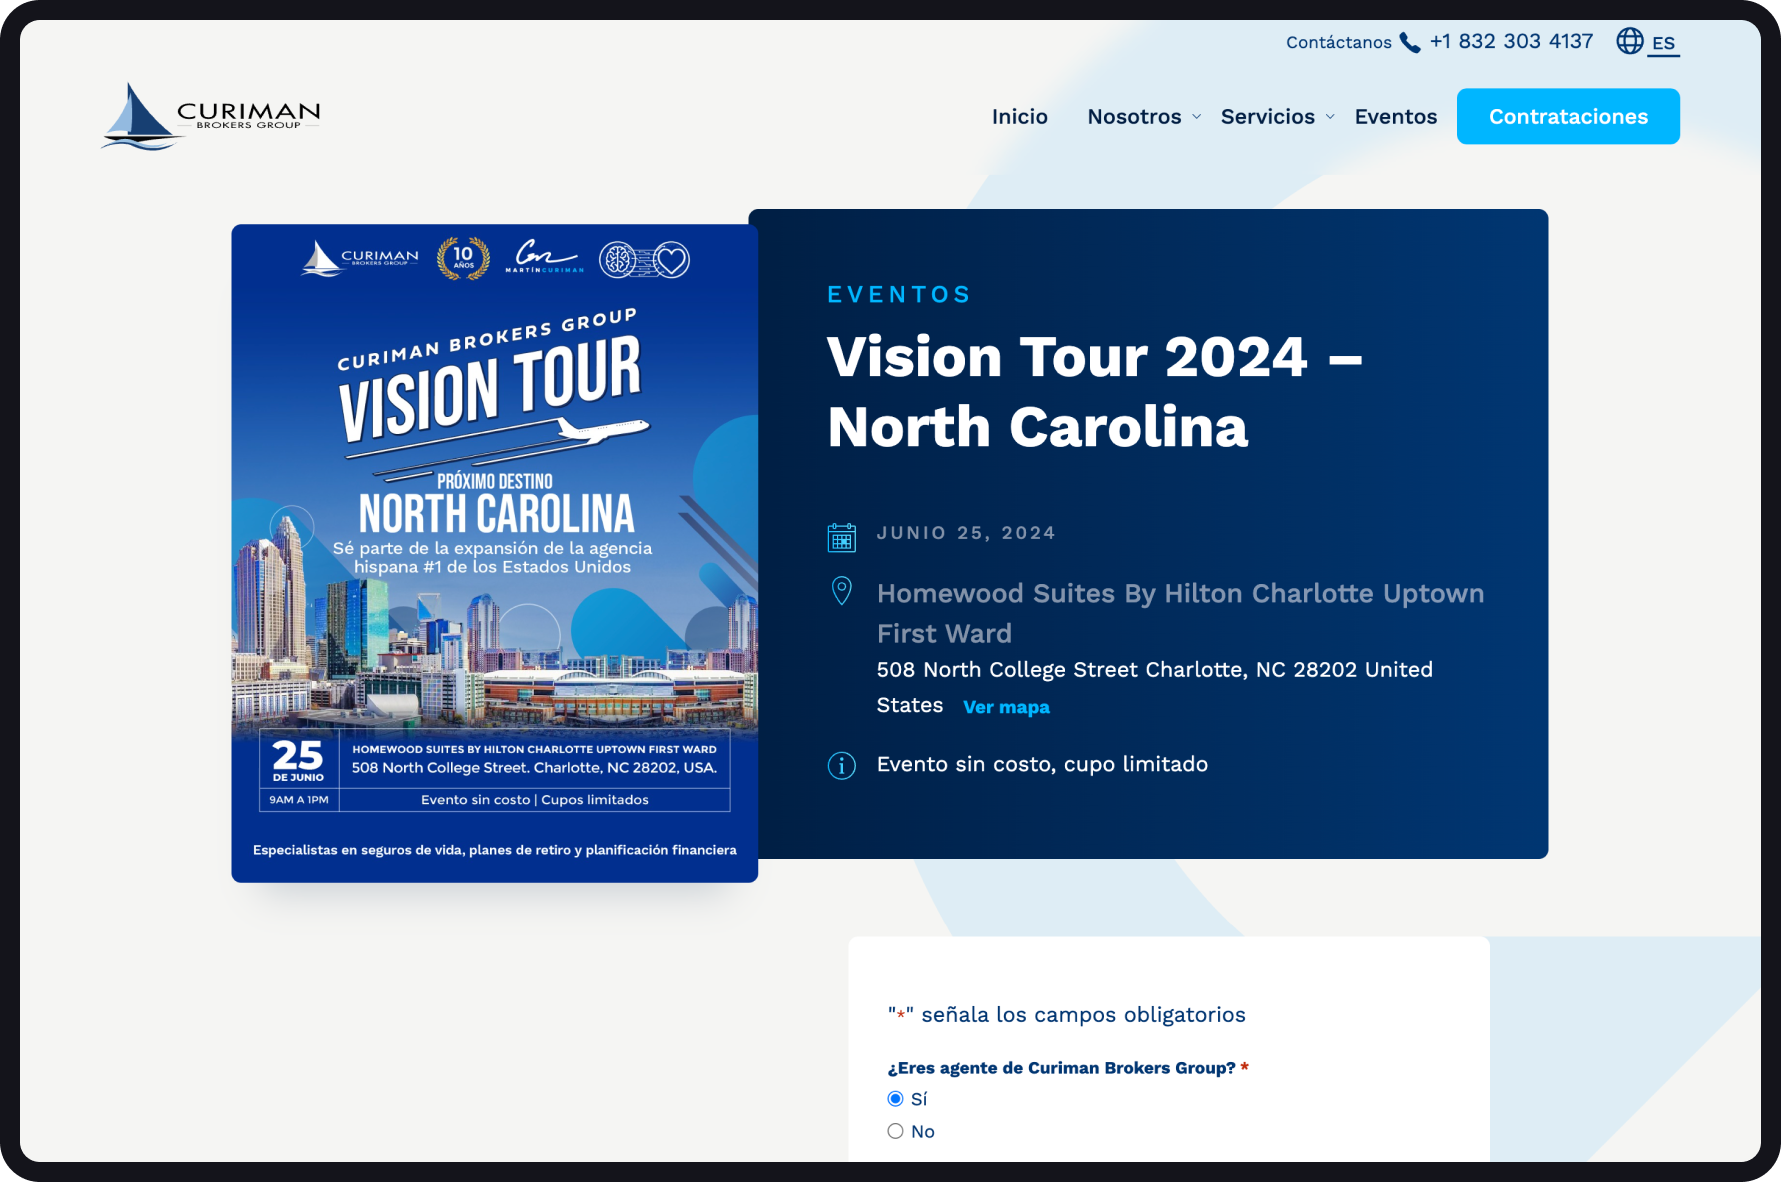Click the phone icon beside Contáctanos

pos(1410,42)
